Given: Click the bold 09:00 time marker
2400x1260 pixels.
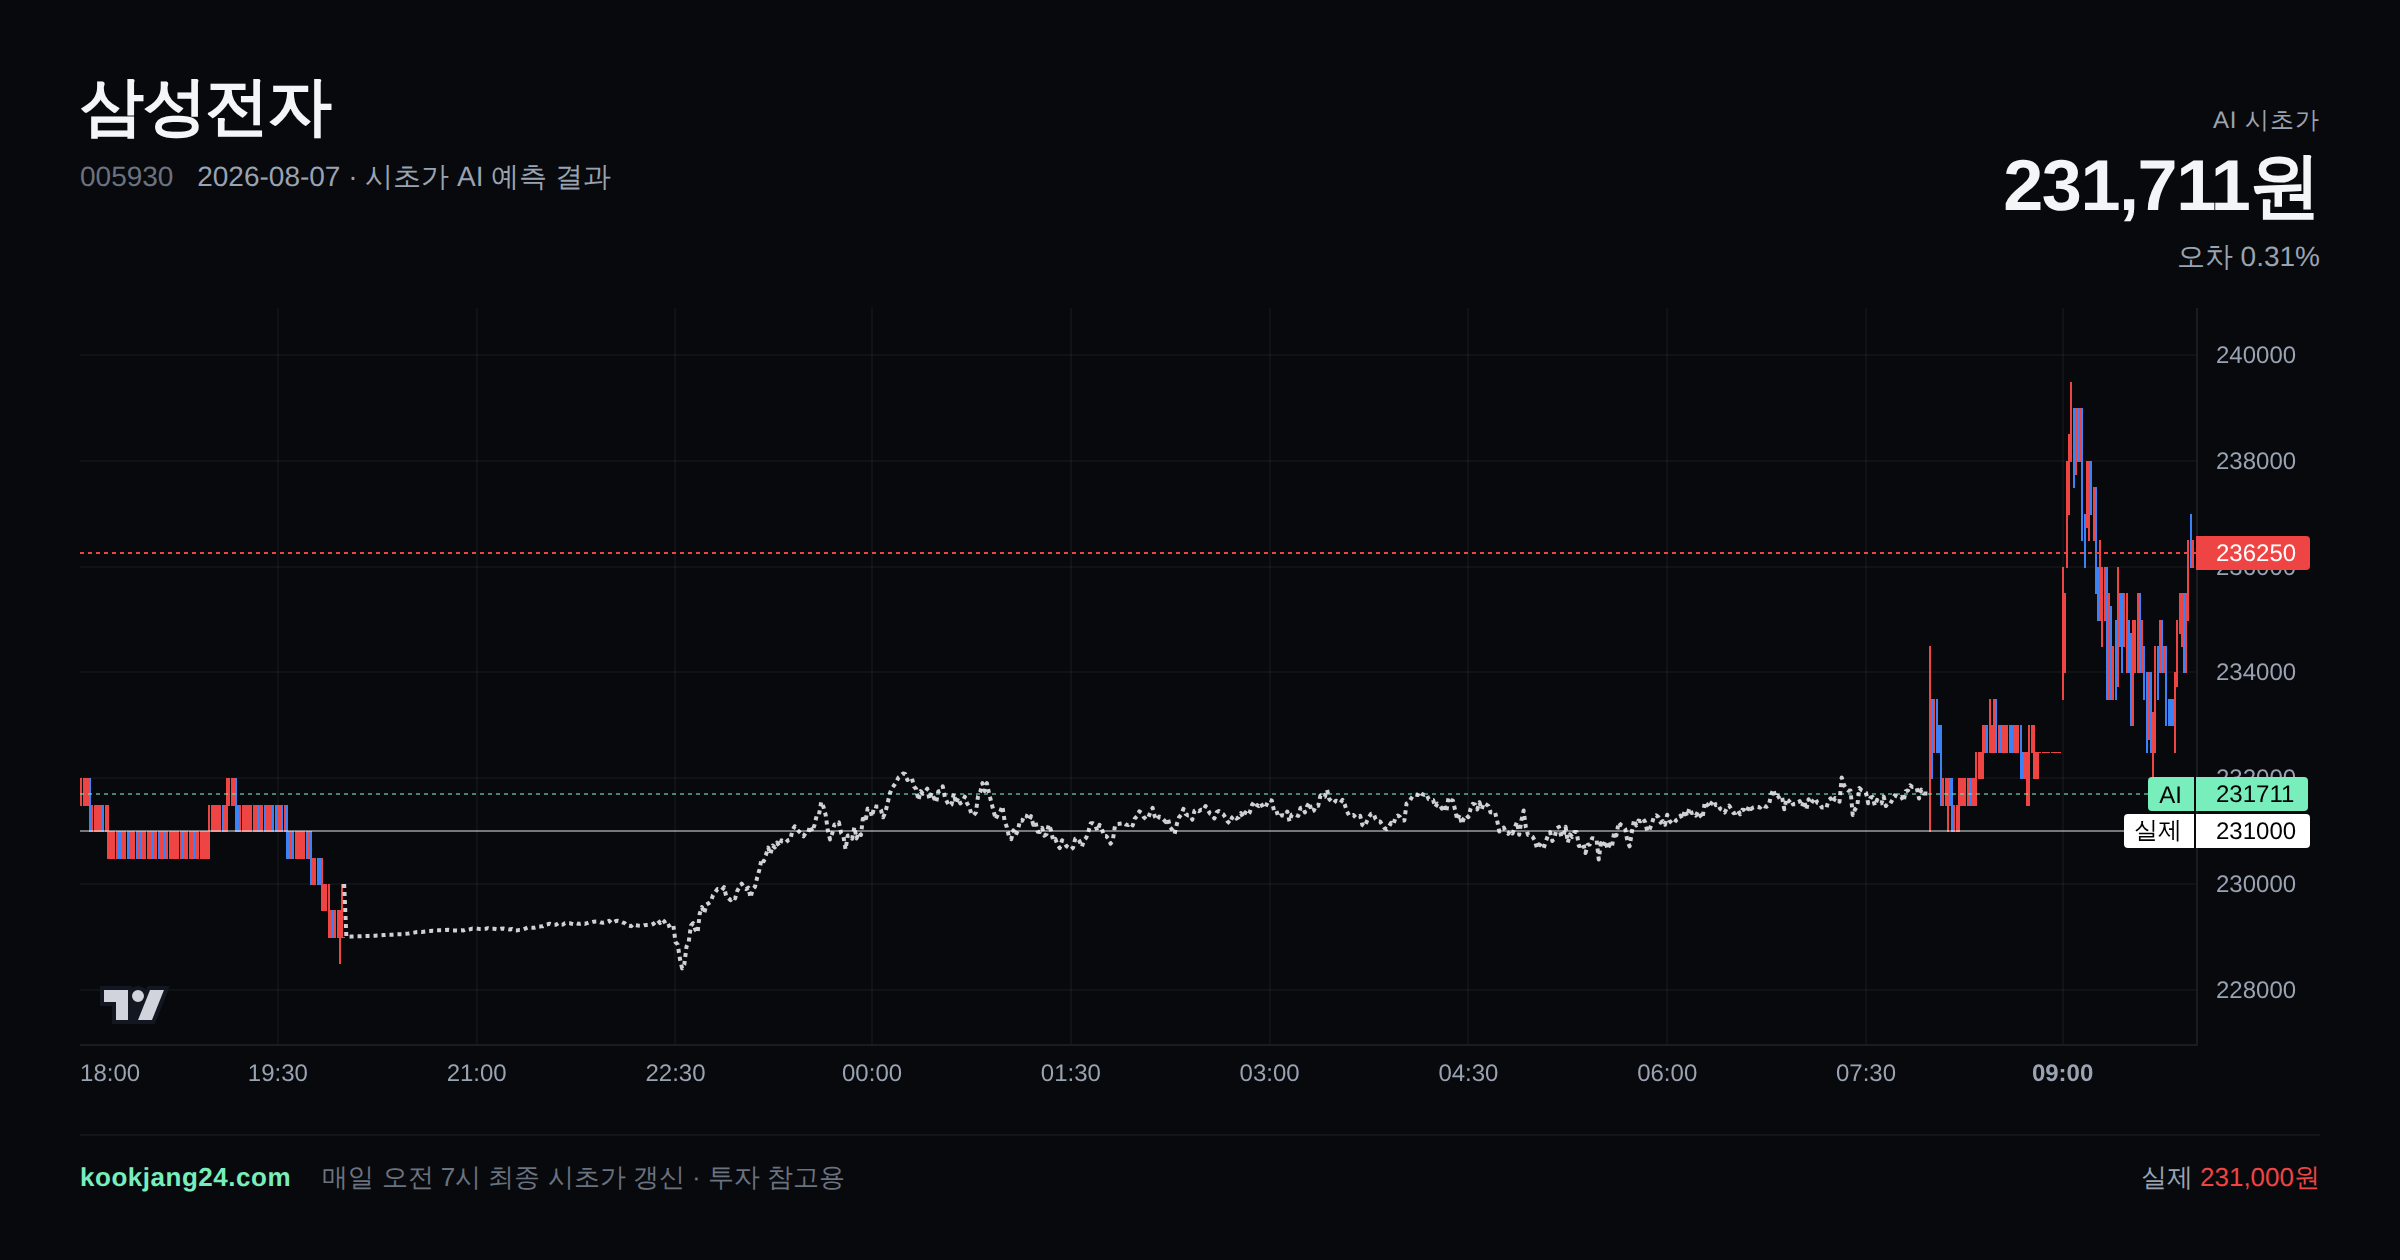Looking at the screenshot, I should (2062, 1073).
